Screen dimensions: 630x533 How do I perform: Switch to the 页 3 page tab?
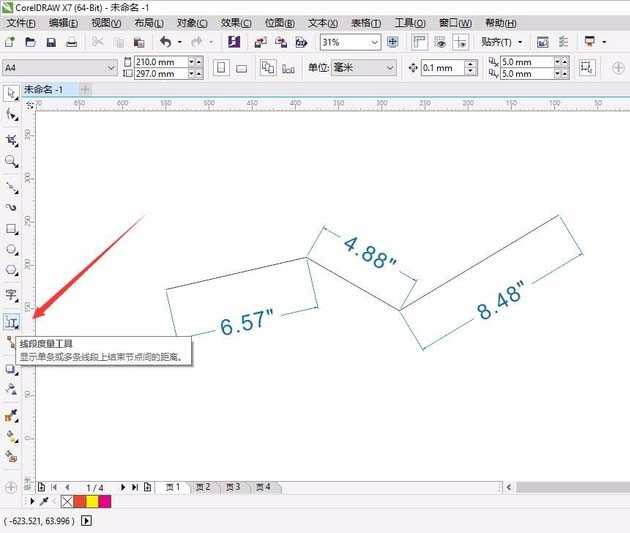tap(233, 487)
